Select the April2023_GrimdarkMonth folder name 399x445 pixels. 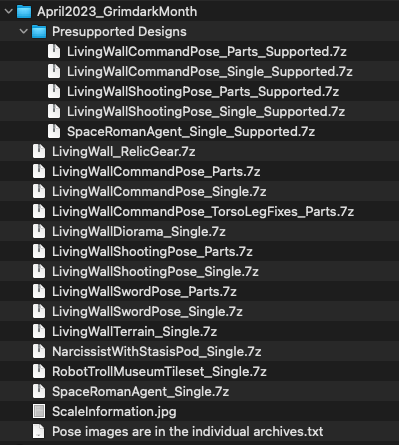point(117,12)
